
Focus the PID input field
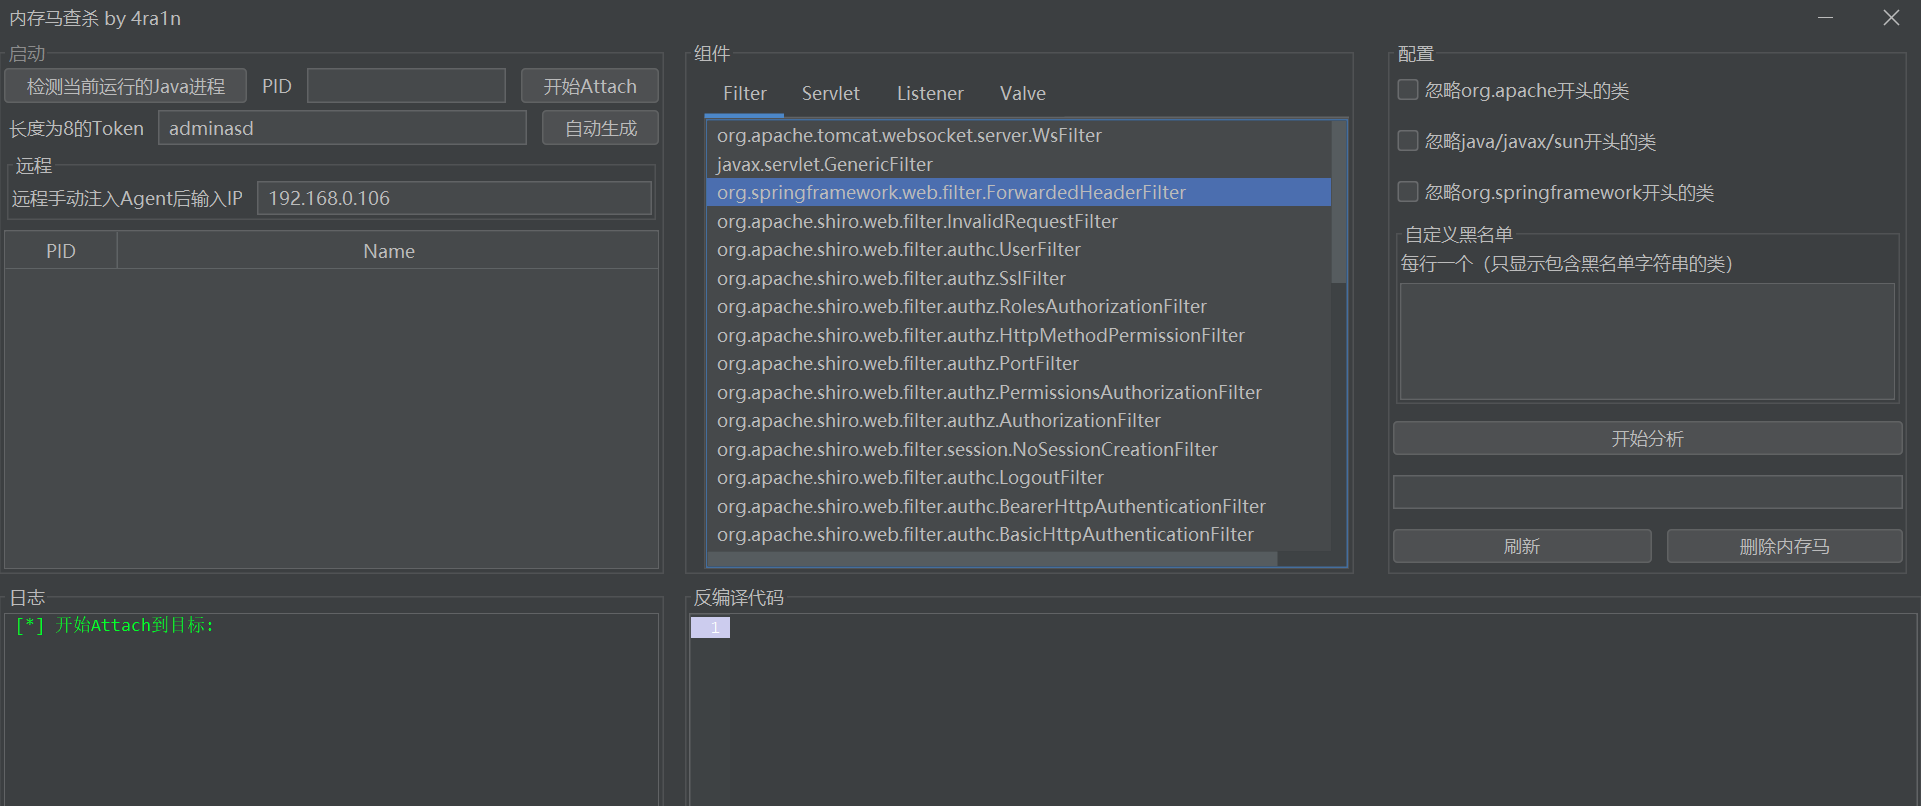406,87
